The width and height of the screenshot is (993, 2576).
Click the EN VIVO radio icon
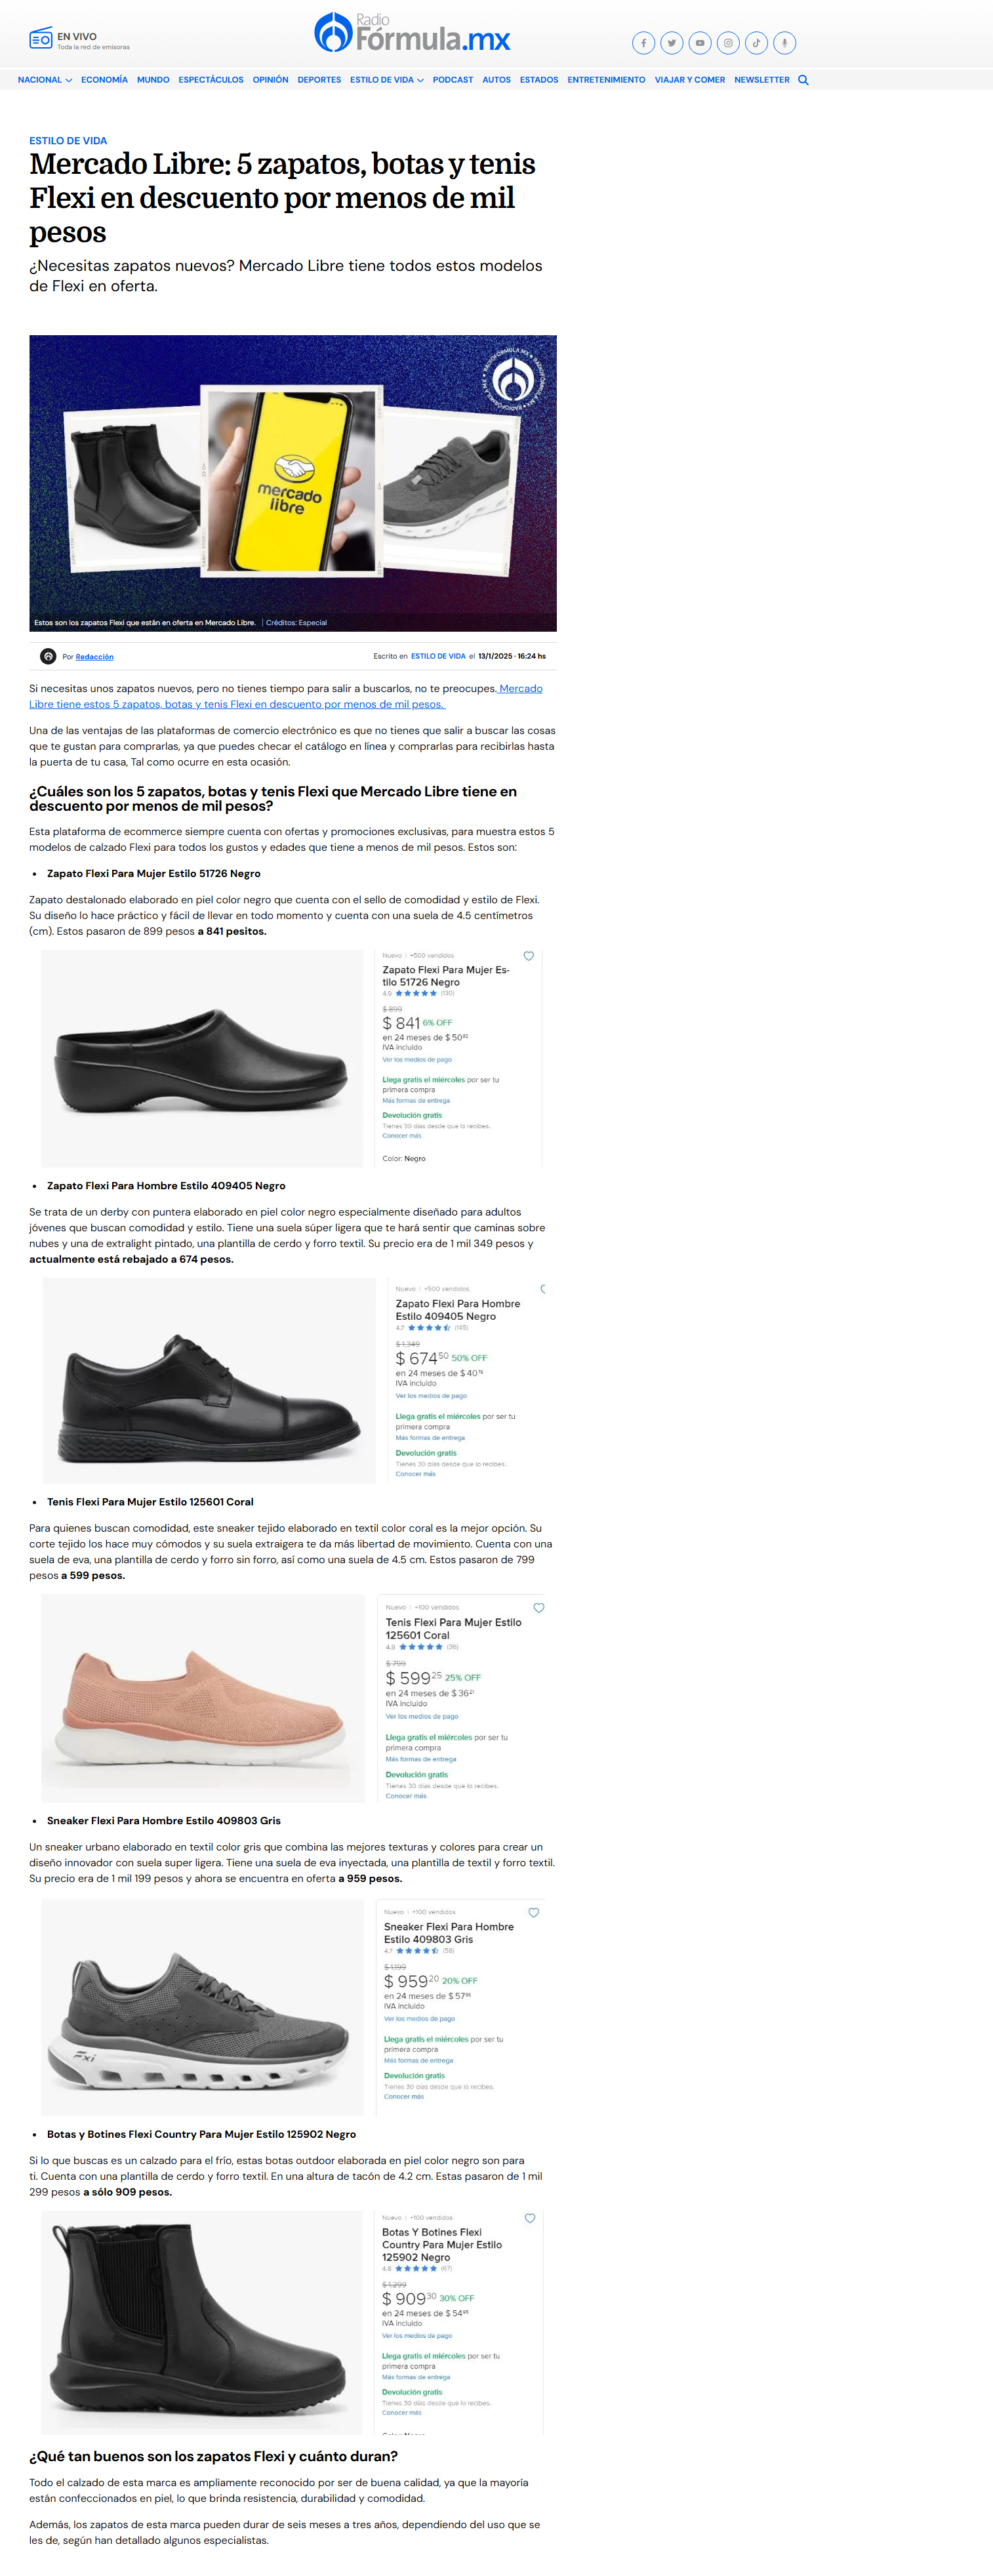click(40, 40)
